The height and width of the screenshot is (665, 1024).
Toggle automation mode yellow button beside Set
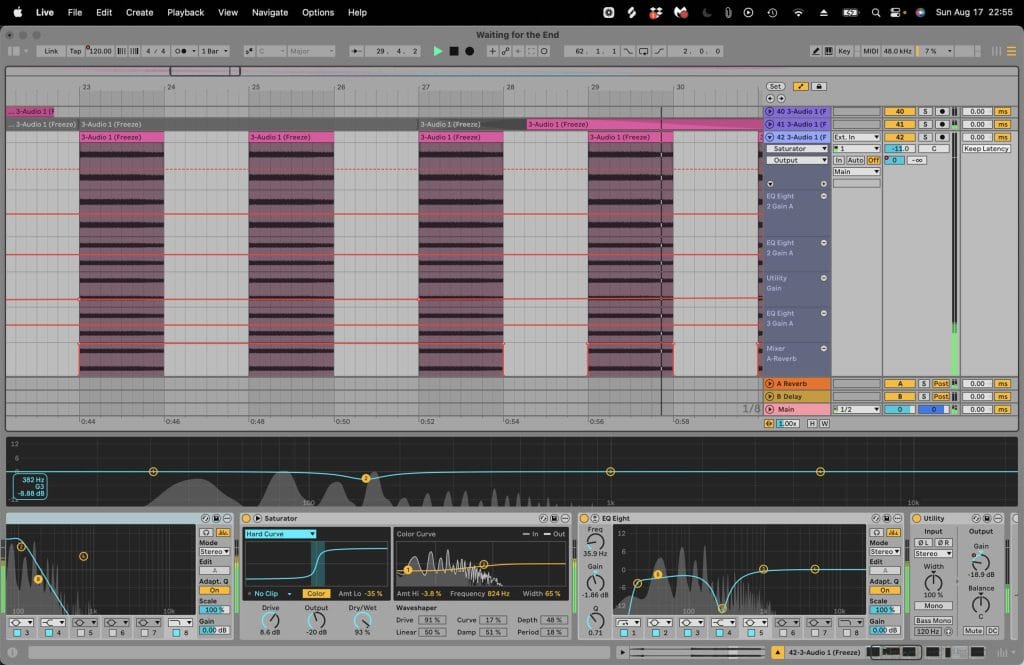(801, 86)
